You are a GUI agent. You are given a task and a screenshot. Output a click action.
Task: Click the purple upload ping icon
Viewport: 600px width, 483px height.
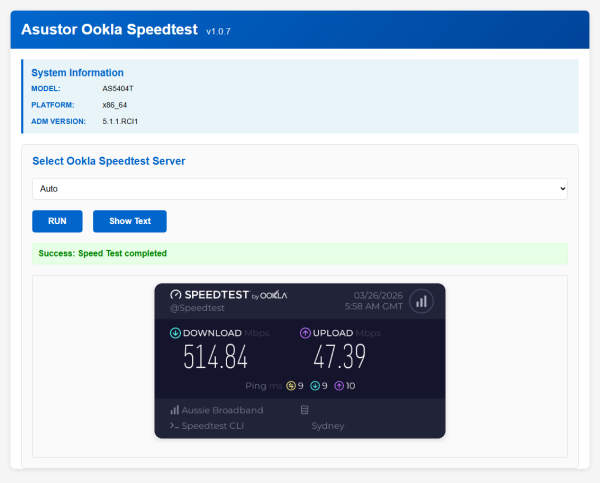pos(339,386)
